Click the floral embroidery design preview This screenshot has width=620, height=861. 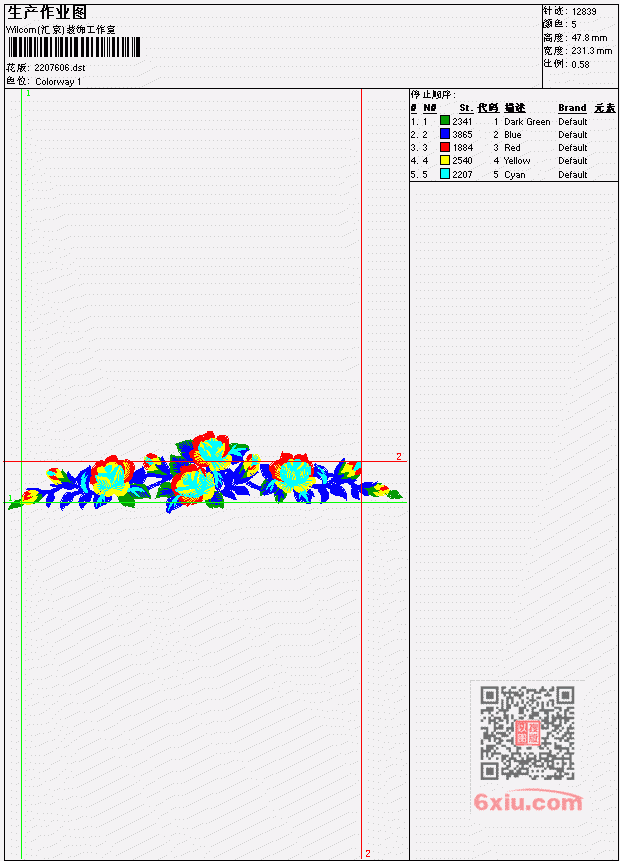[205, 473]
